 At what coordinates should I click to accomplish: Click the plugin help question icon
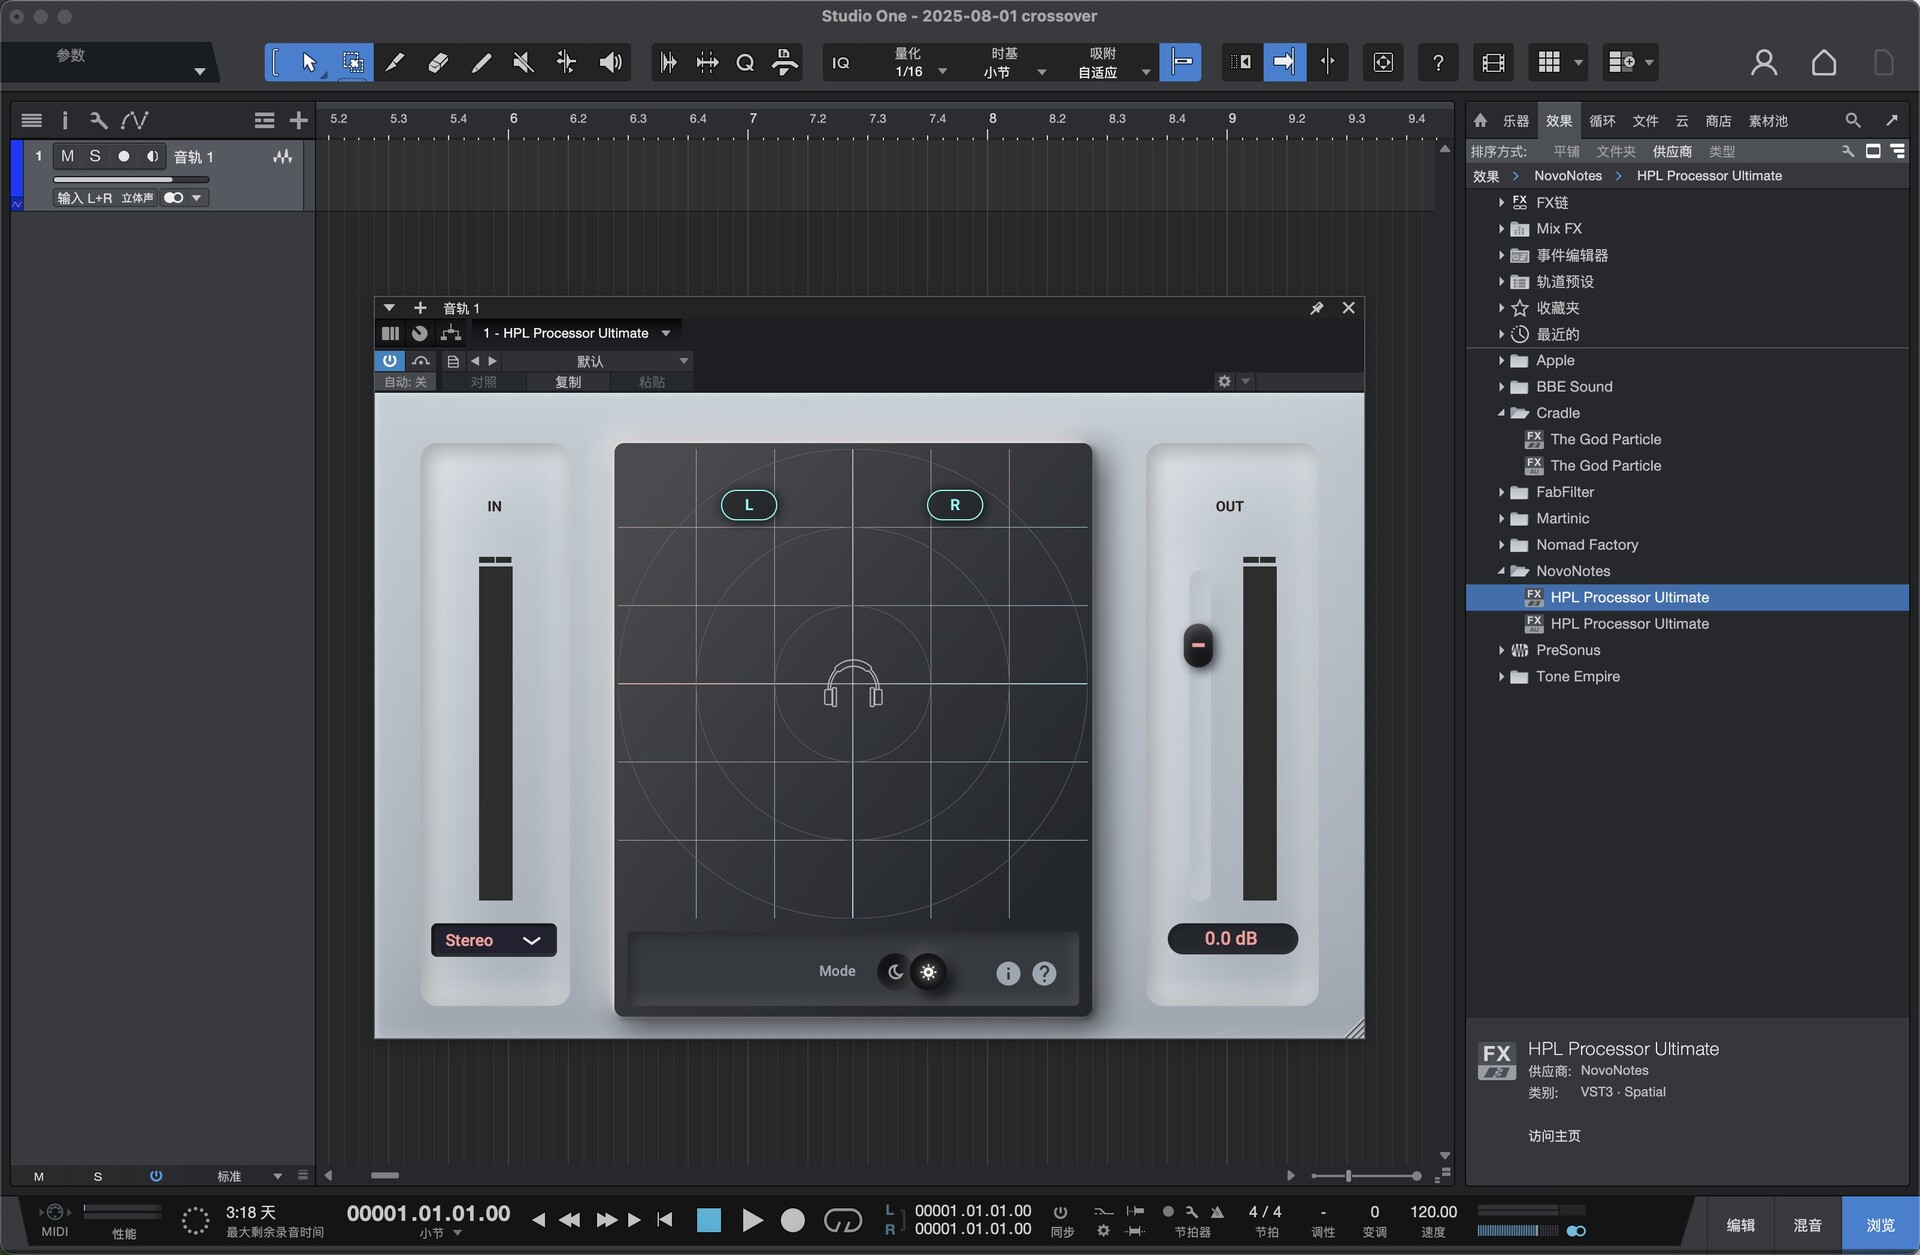pyautogui.click(x=1044, y=973)
